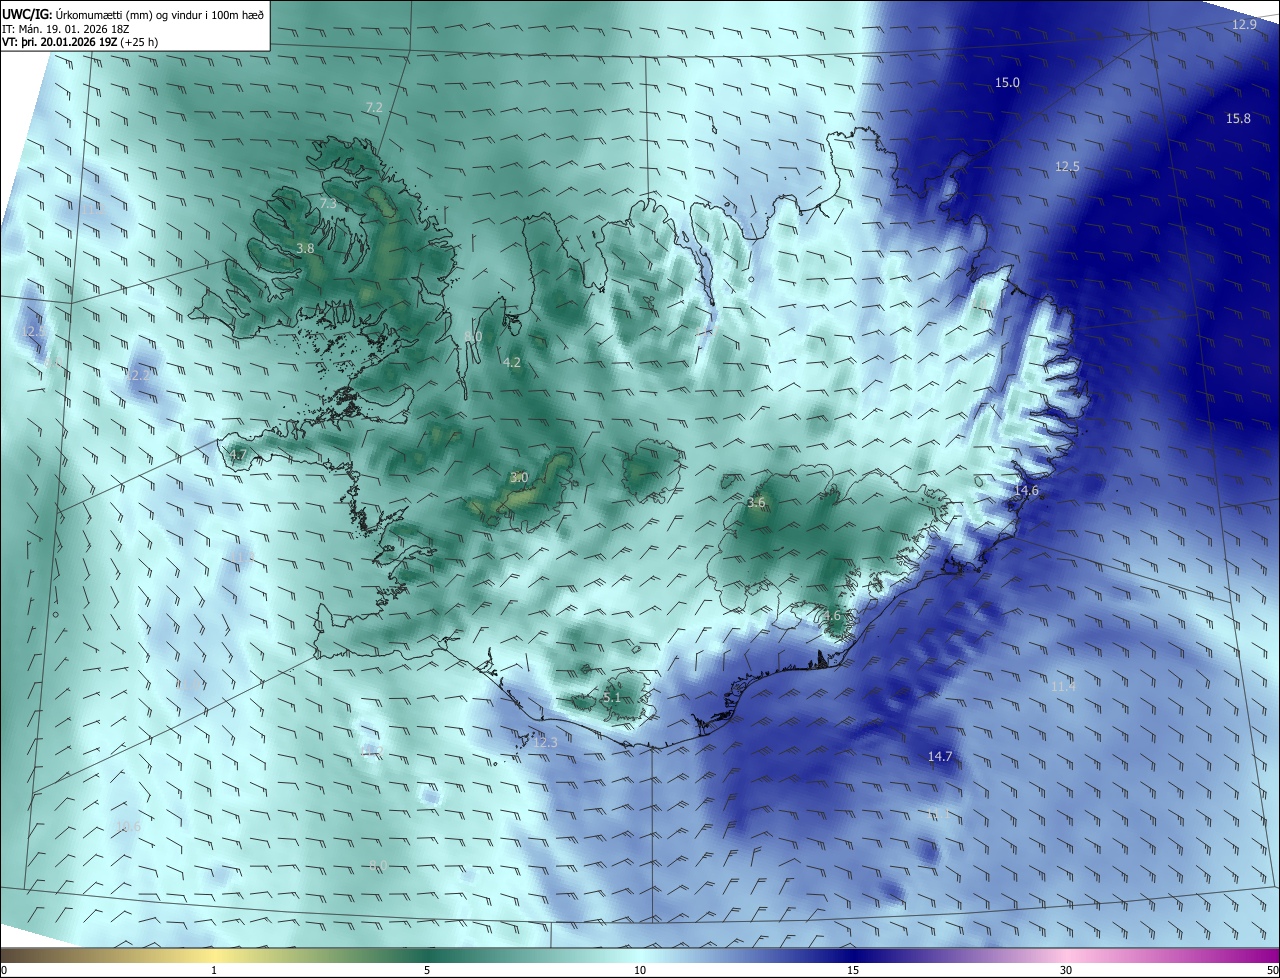Screen dimensions: 1280x978
Task: Click the 14.7 value label
Action: (940, 757)
